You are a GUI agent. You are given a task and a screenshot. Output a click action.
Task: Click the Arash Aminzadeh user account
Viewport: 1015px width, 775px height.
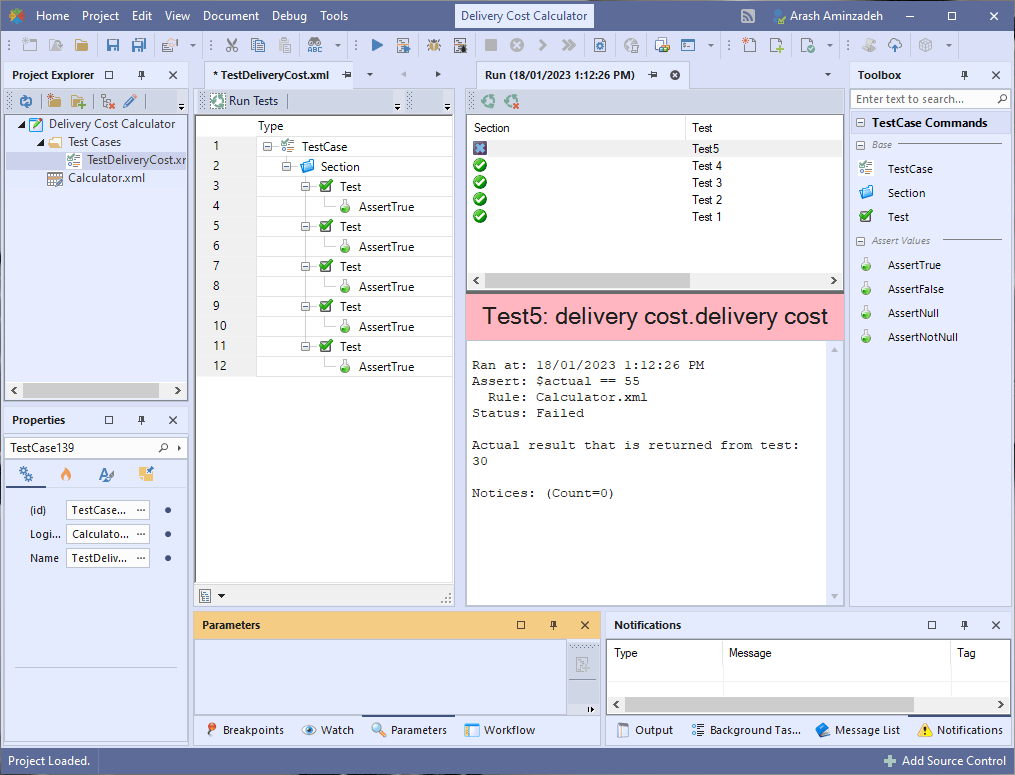pos(828,16)
